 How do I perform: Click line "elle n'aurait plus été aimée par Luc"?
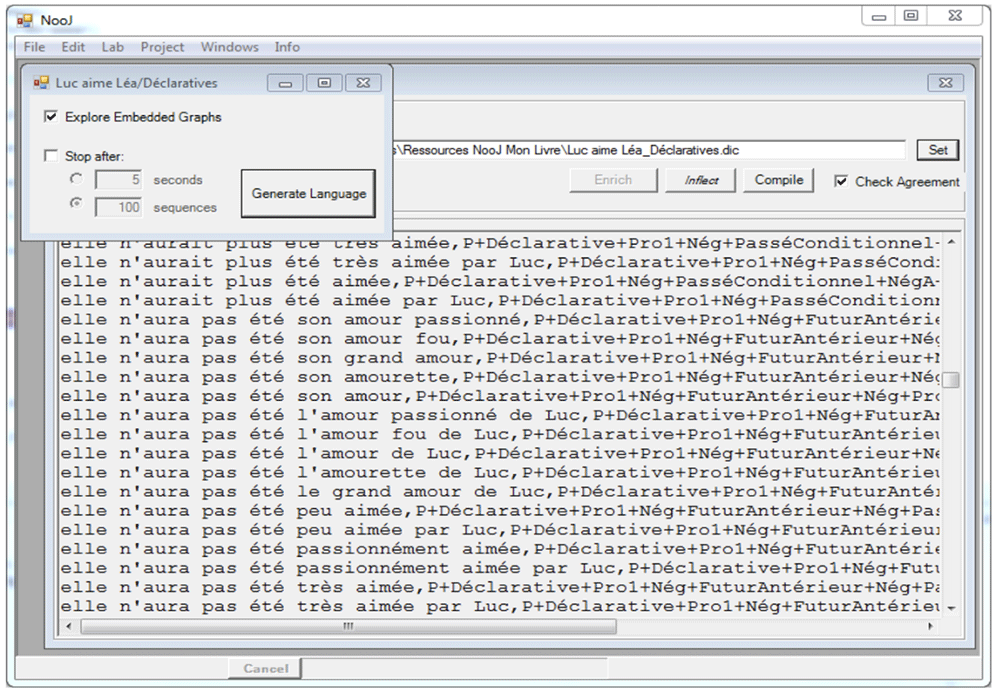pyautogui.click(x=499, y=300)
